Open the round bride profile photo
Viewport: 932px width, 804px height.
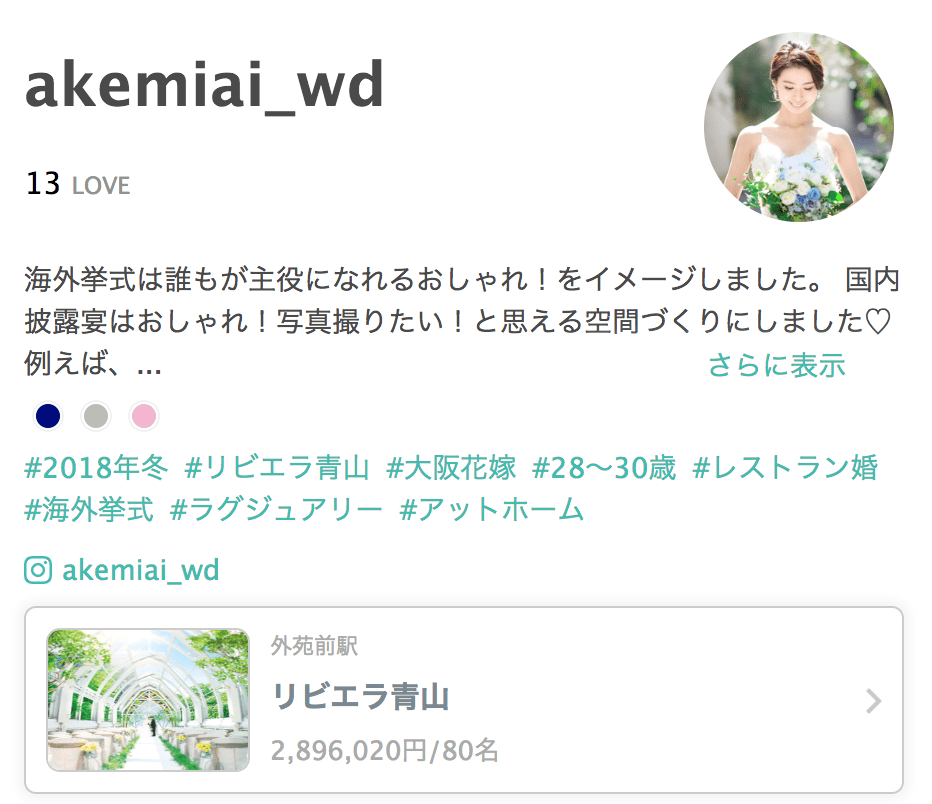(799, 127)
